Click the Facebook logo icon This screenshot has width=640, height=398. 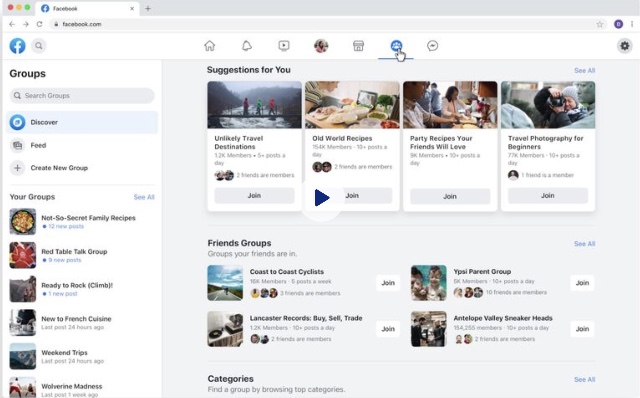[18, 46]
